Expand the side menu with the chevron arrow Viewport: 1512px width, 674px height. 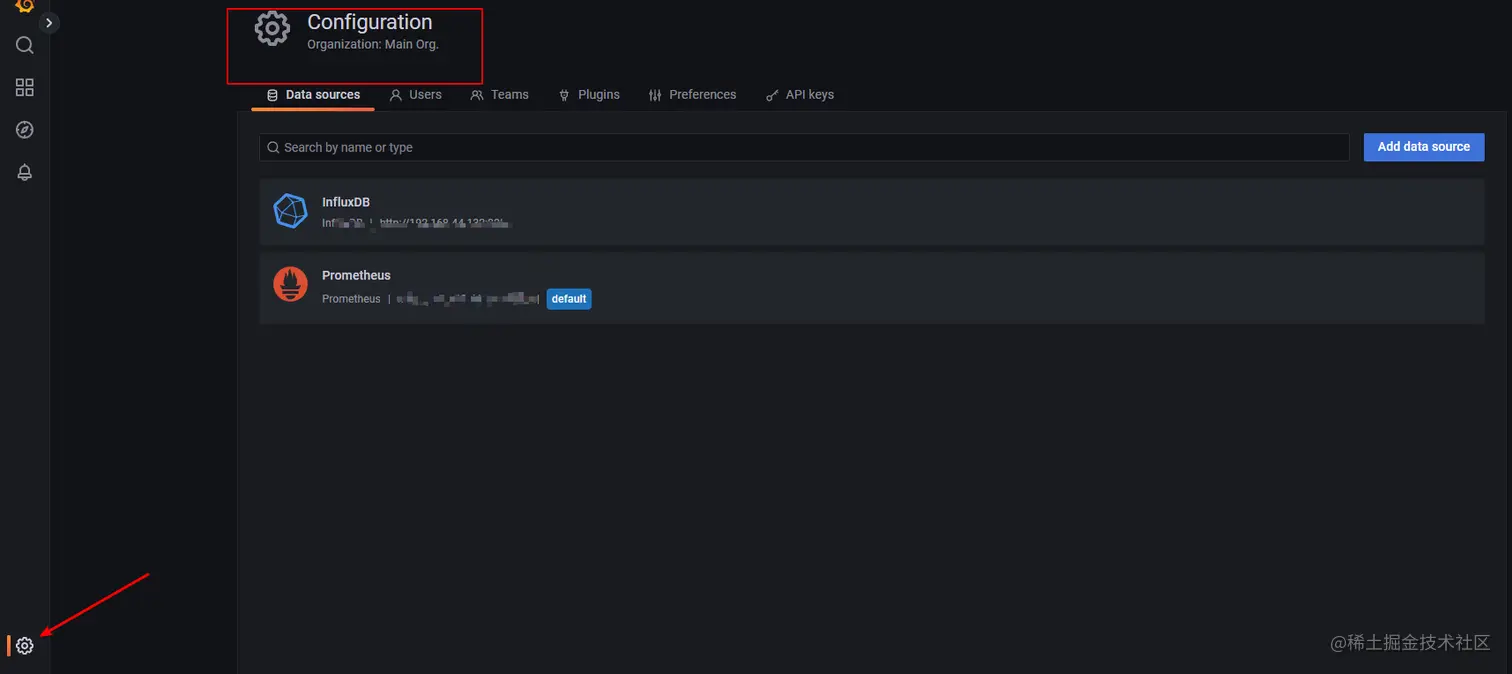coord(49,22)
